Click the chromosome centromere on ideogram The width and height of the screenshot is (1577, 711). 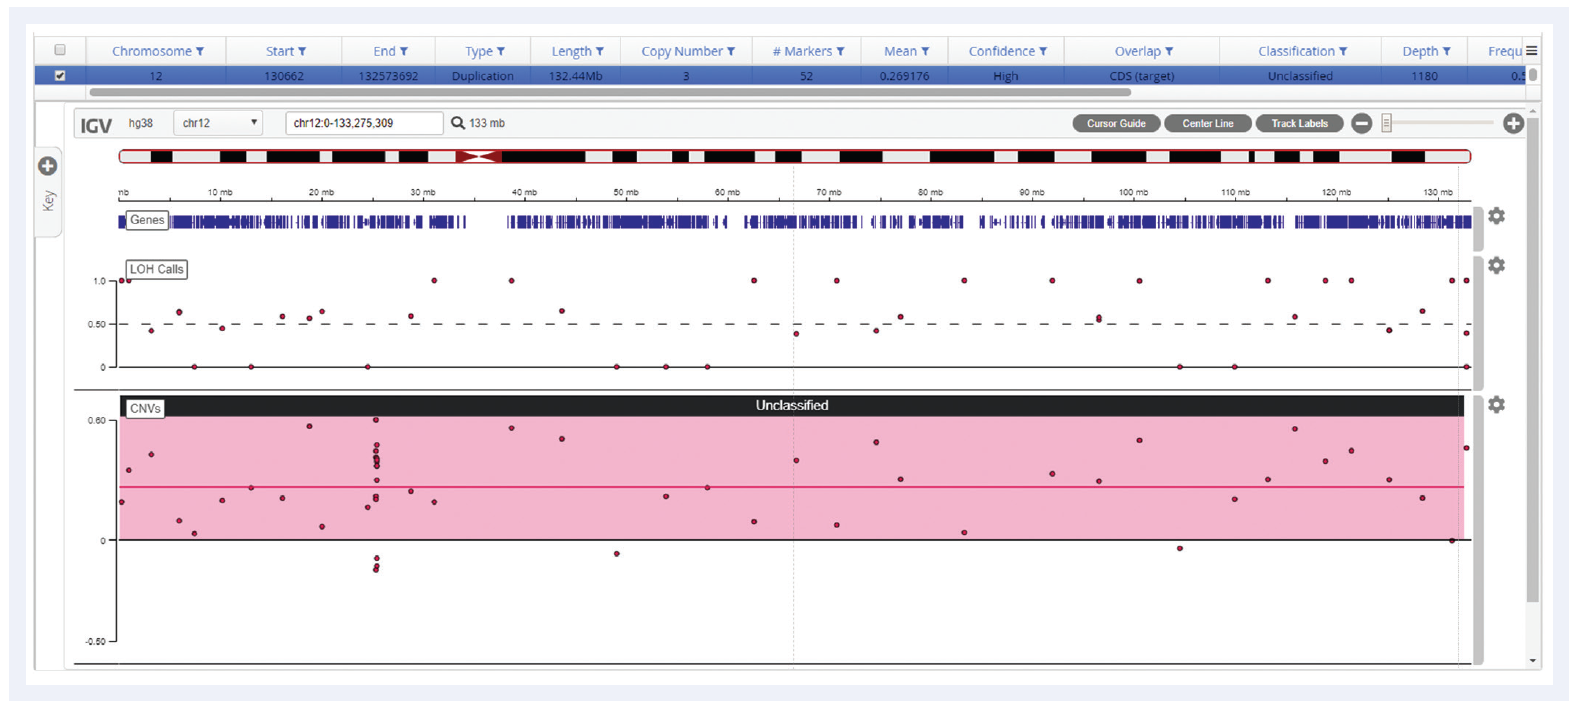coord(479,156)
